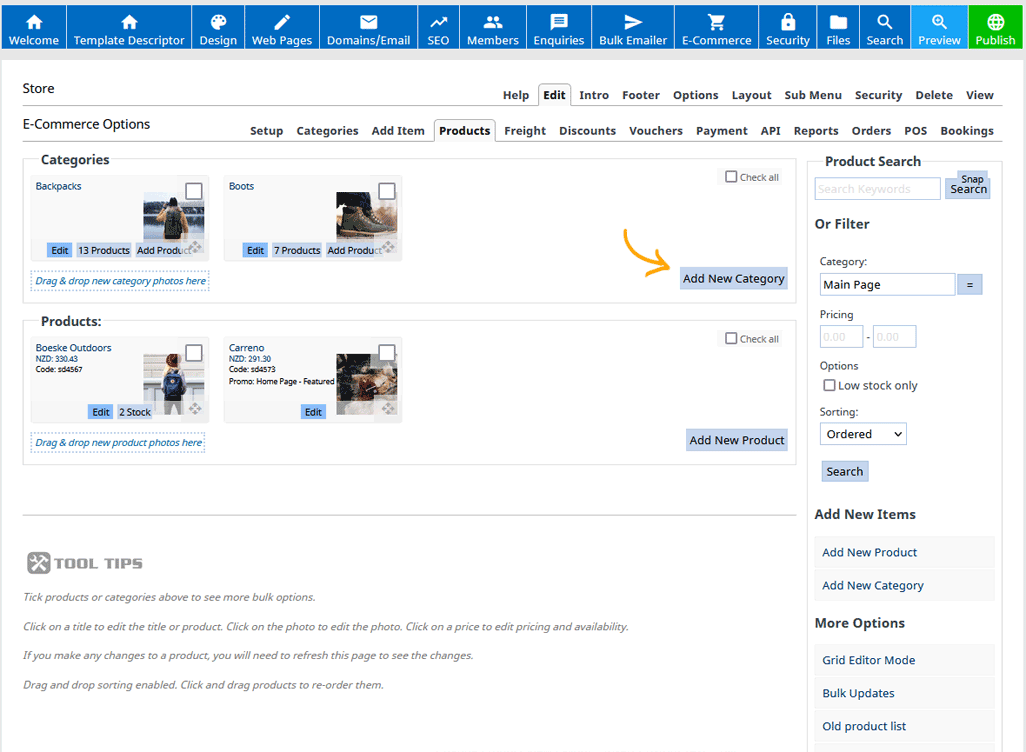Open the Discounts e-commerce tab
The height and width of the screenshot is (752, 1026).
point(587,131)
